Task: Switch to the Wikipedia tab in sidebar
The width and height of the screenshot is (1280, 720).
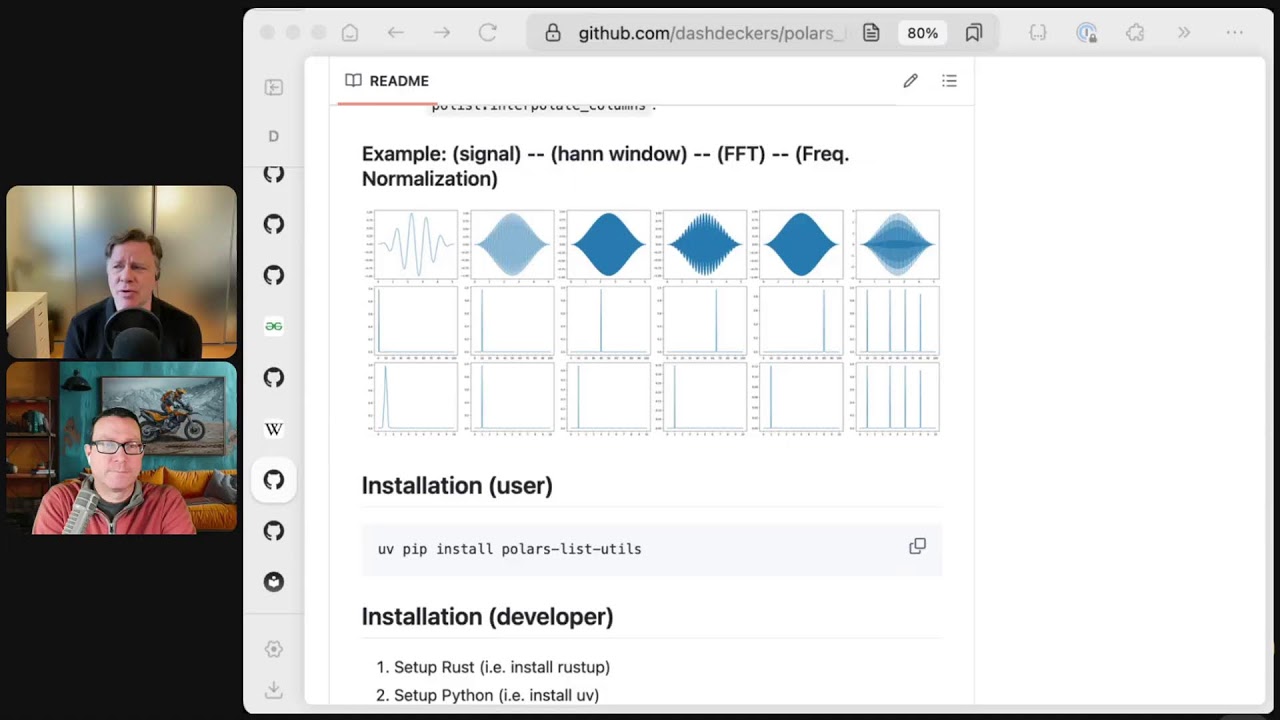Action: point(273,429)
